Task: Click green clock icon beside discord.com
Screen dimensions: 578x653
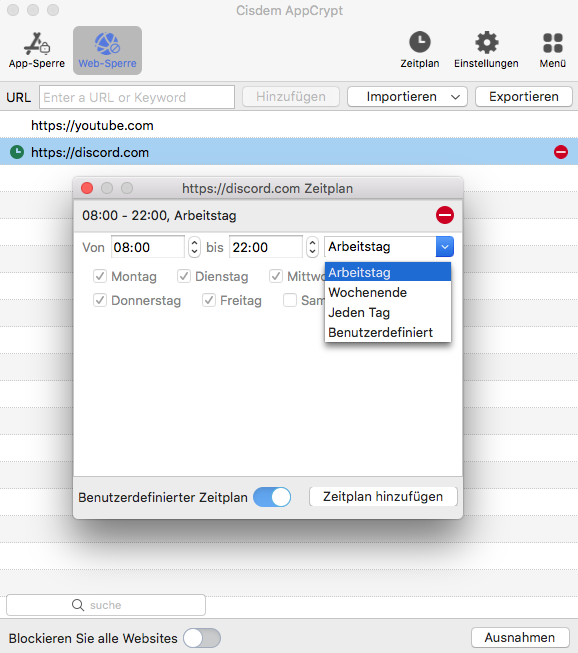Action: point(17,152)
